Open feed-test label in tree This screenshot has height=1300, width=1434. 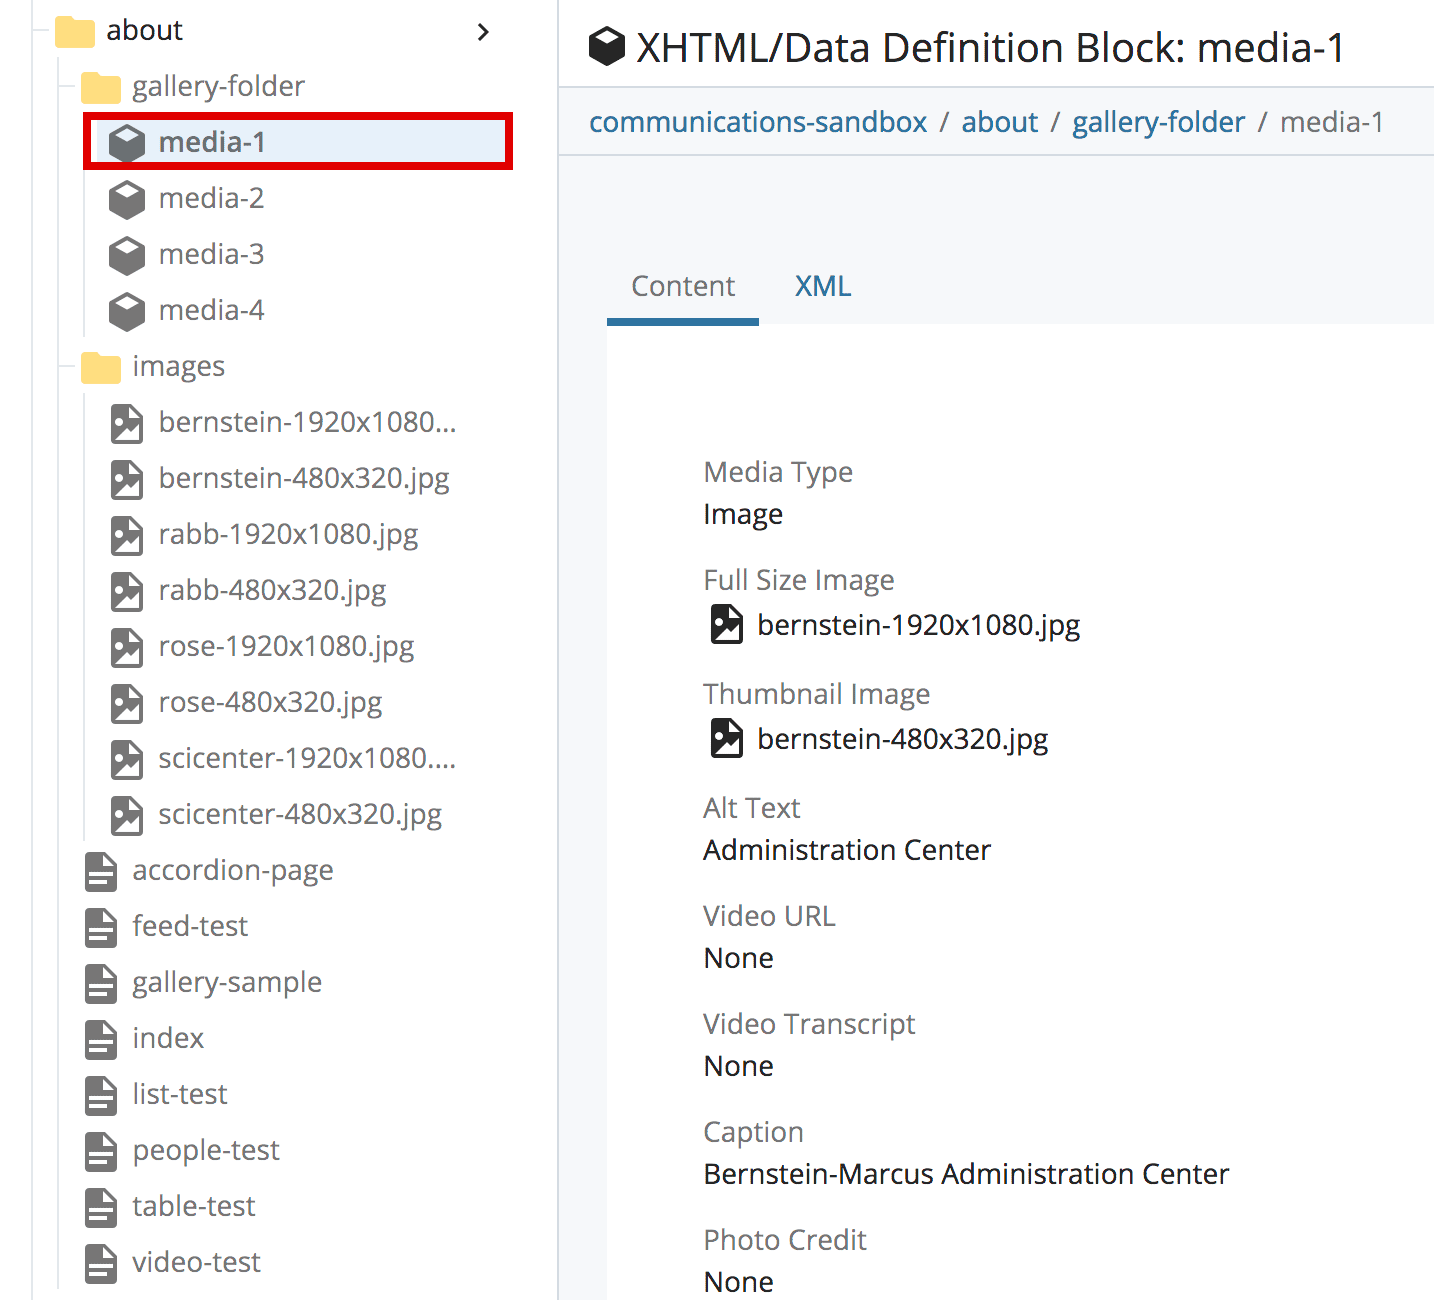point(190,927)
